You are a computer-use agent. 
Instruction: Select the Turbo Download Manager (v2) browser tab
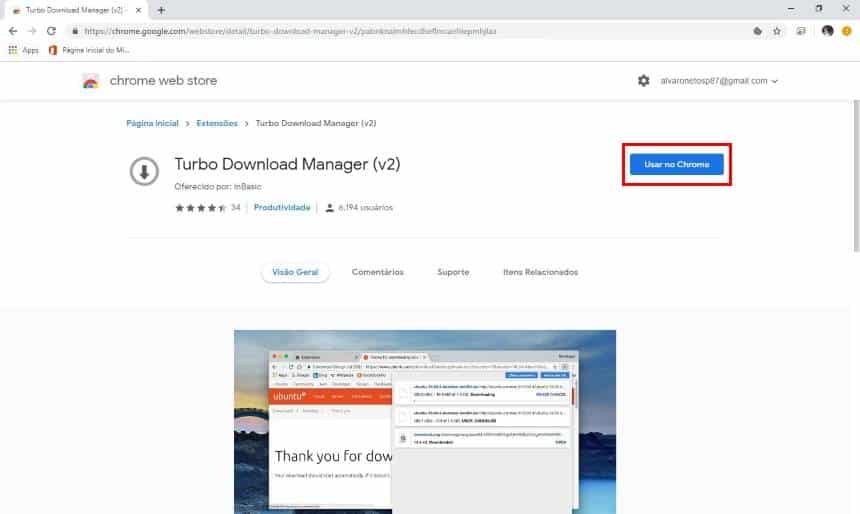[x=74, y=10]
